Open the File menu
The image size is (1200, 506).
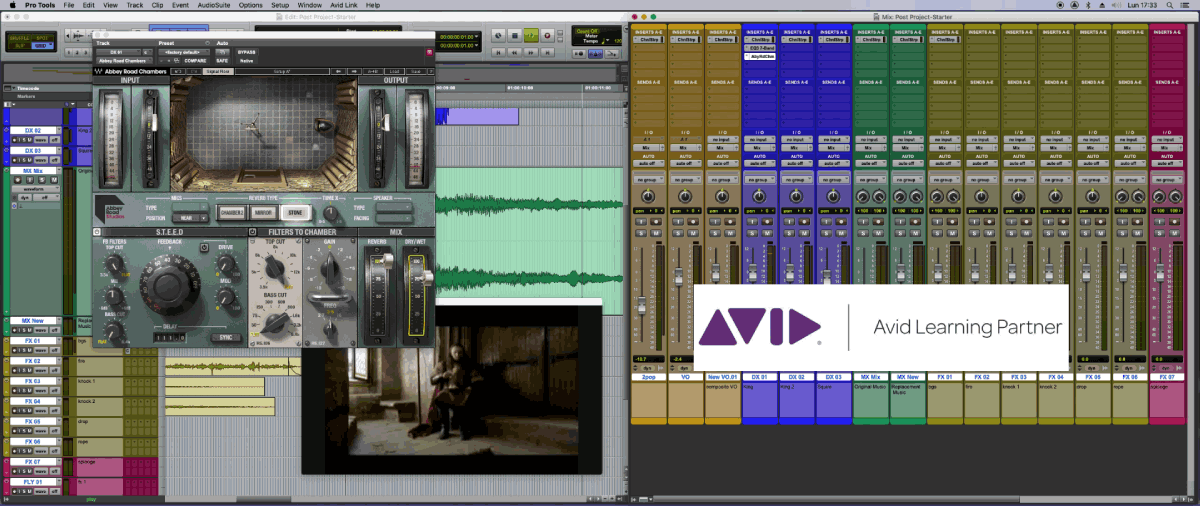click(69, 5)
